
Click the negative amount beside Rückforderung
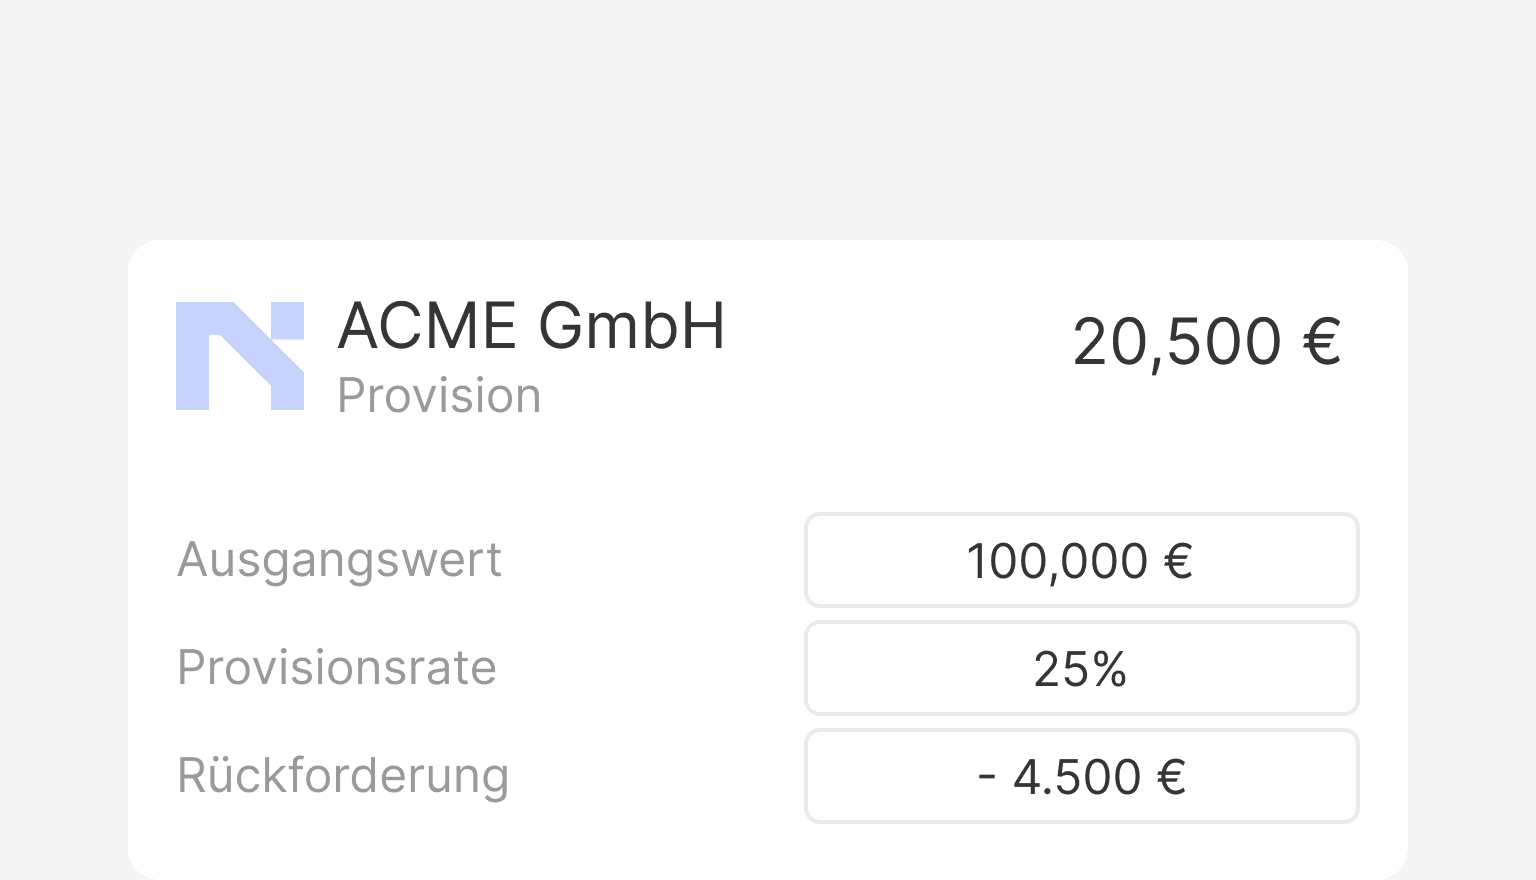[1082, 776]
